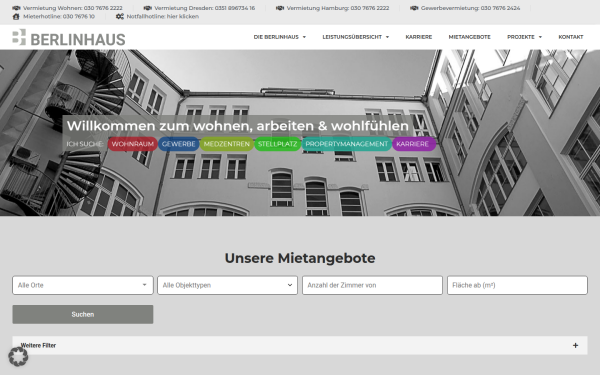Select the blue Gewerbe pill

coord(179,144)
